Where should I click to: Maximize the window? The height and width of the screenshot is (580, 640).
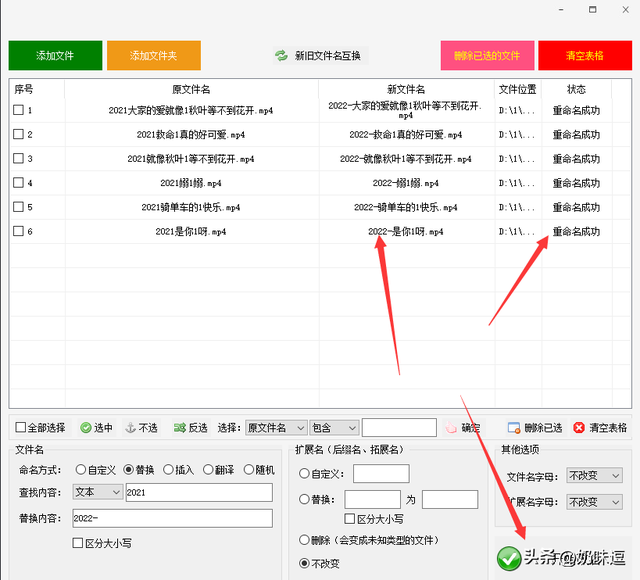(593, 9)
